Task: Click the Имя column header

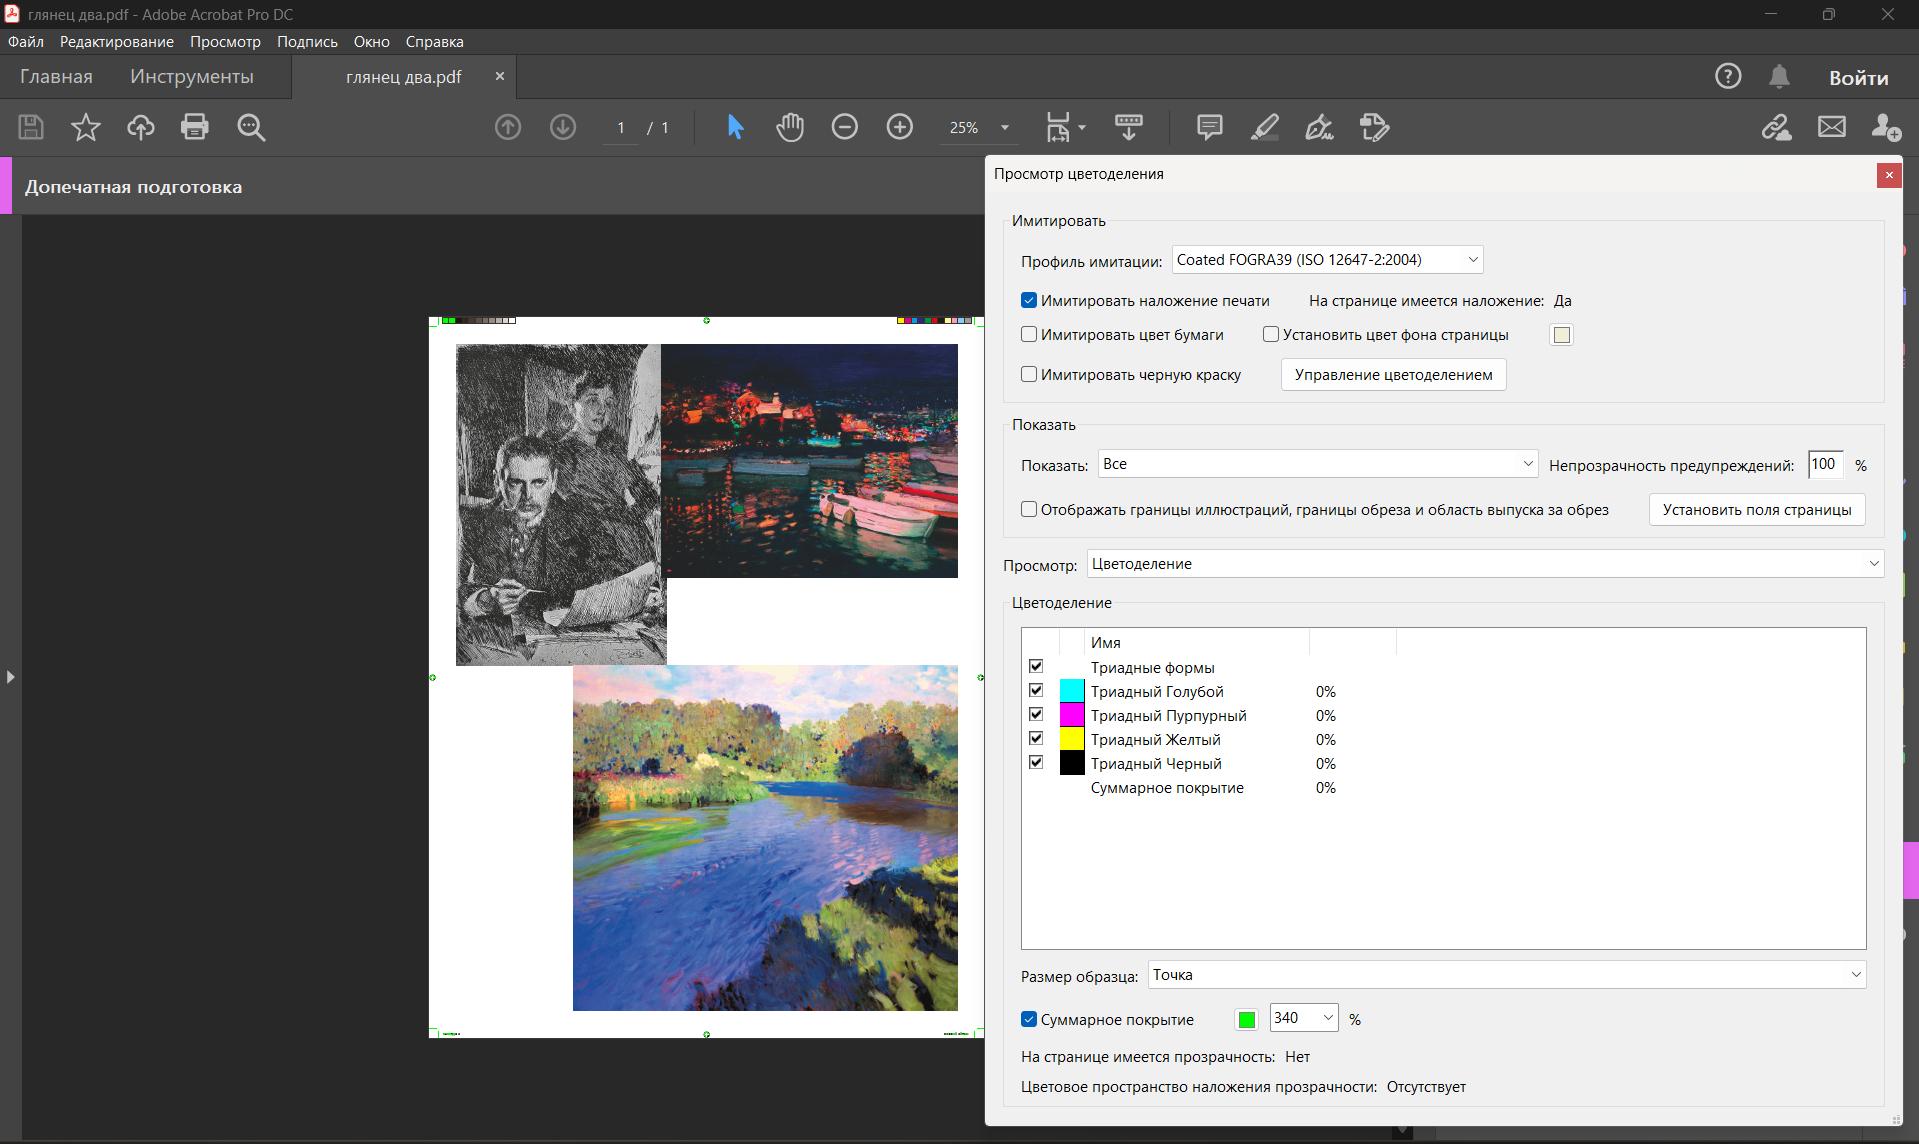Action: tap(1198, 642)
